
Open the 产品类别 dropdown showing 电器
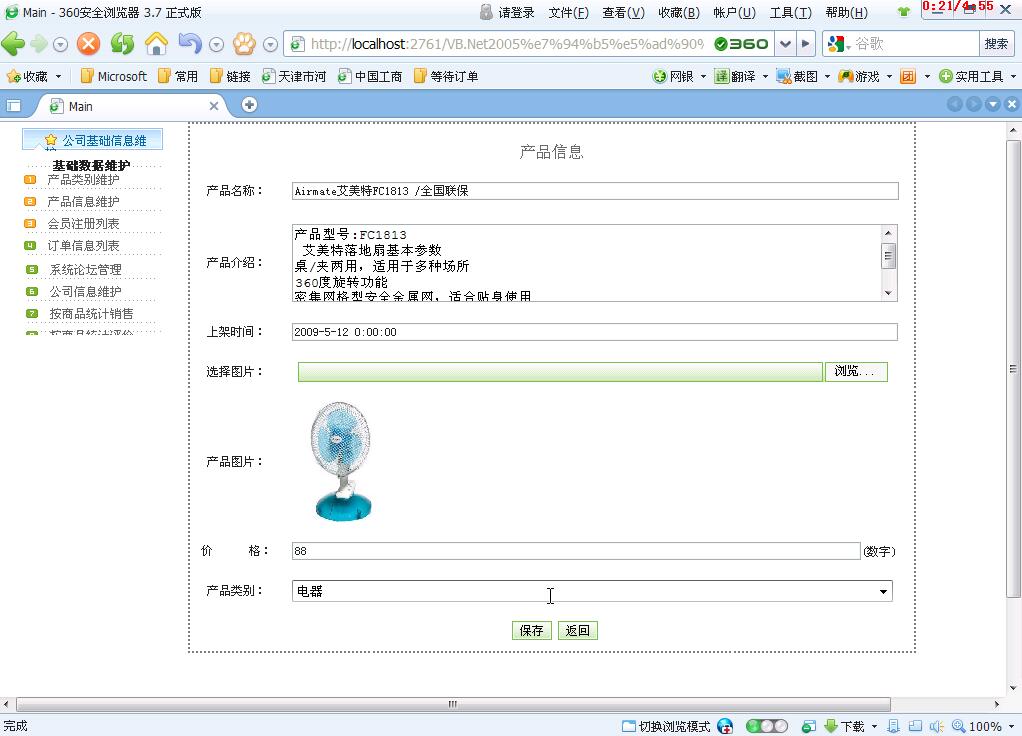(592, 591)
